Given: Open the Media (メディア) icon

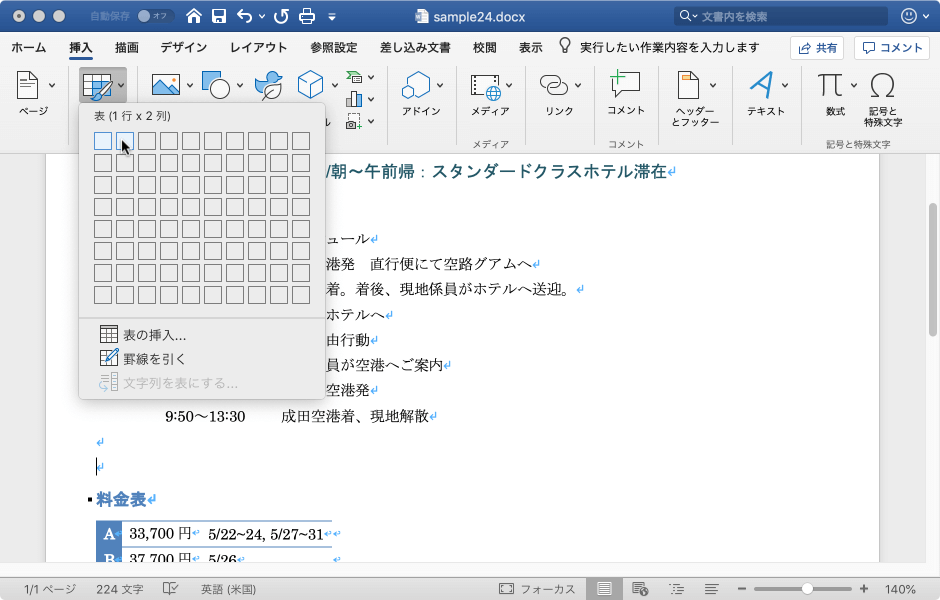Looking at the screenshot, I should point(486,87).
